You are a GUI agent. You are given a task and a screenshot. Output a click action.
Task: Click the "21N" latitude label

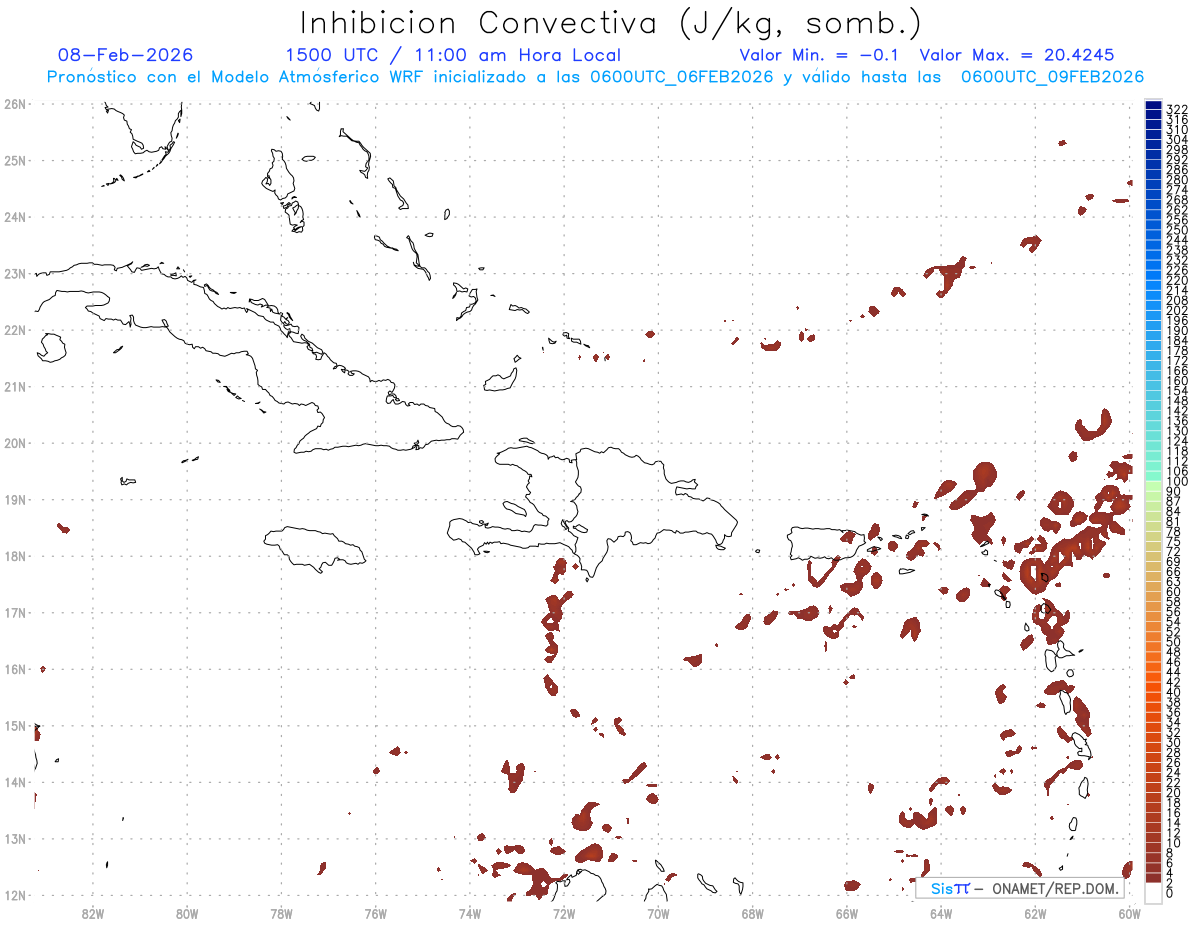point(14,386)
